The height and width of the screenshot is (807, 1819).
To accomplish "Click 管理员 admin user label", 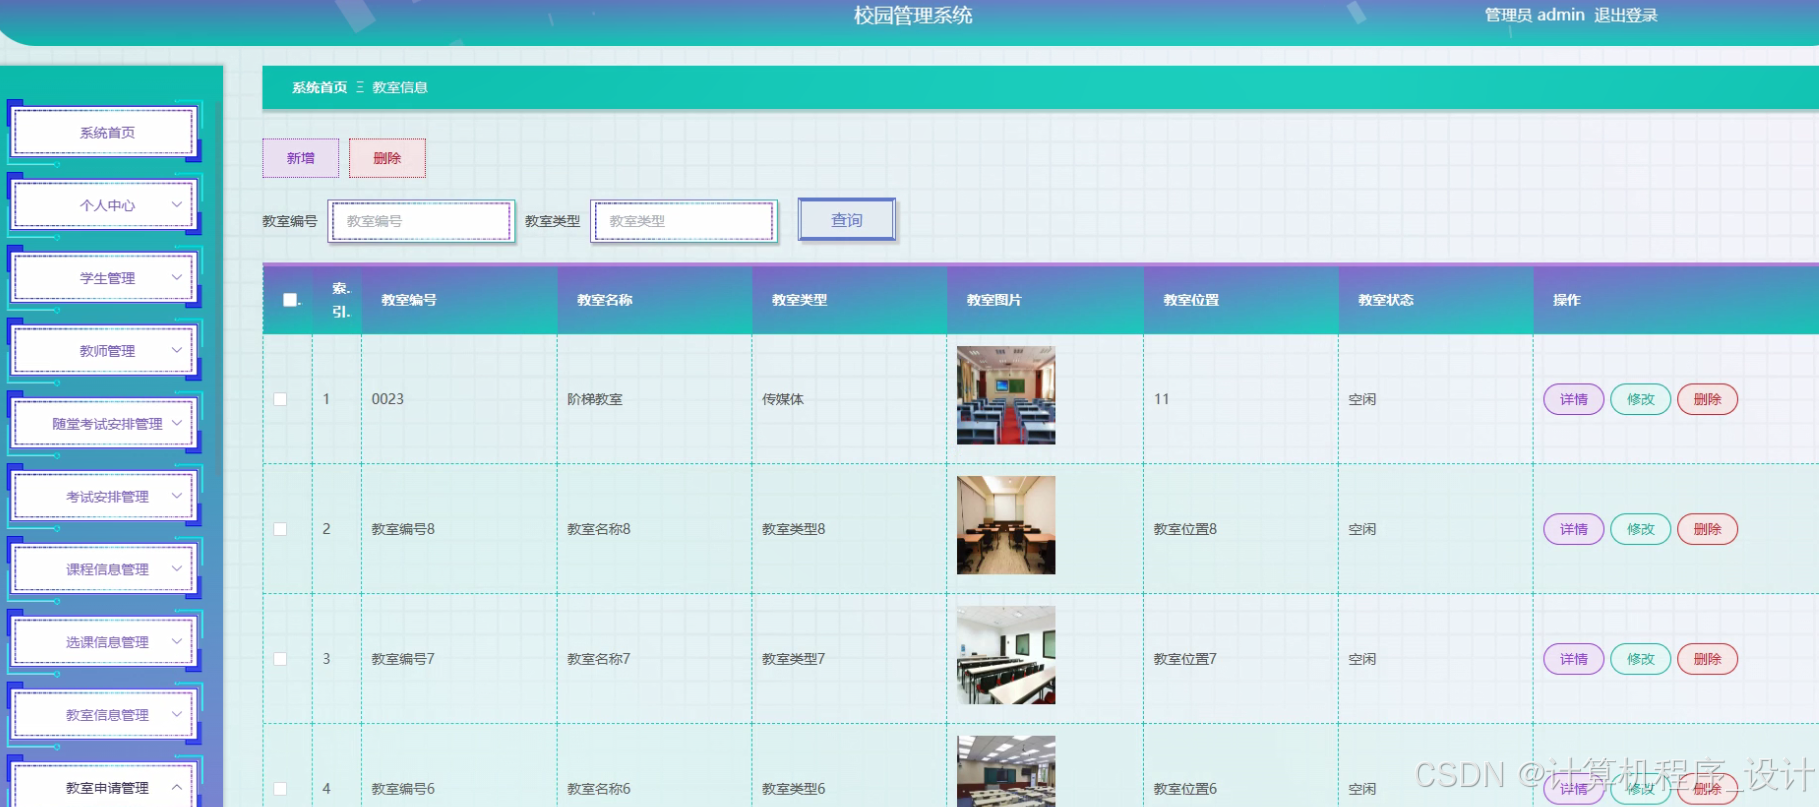I will point(1535,15).
